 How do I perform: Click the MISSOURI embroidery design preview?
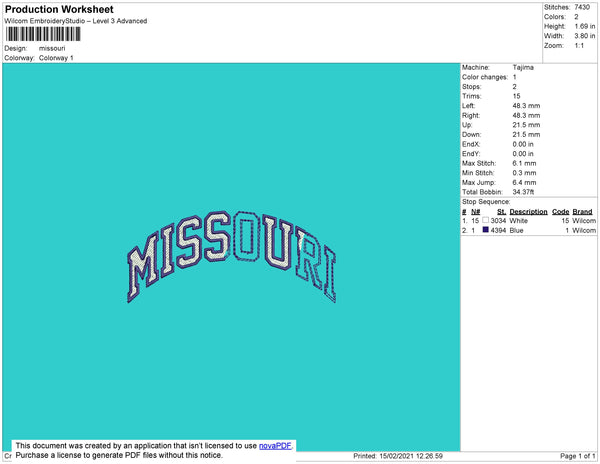(x=232, y=256)
